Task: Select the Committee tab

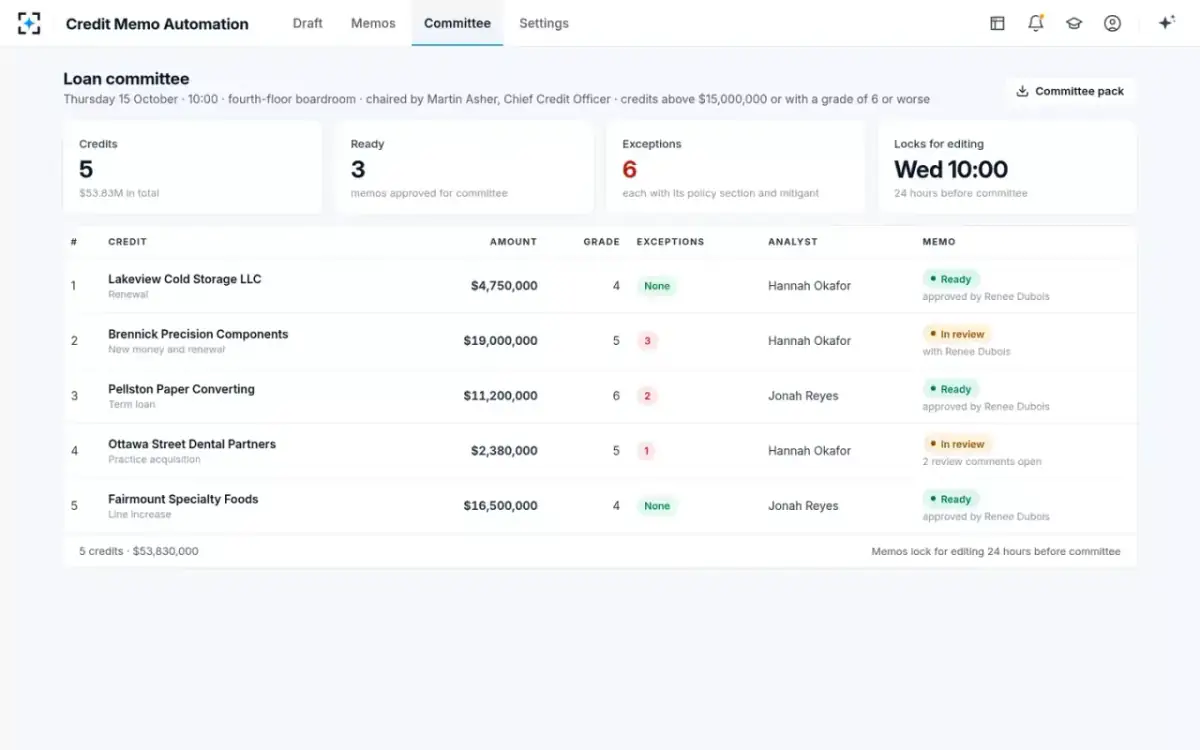Action: click(x=457, y=23)
